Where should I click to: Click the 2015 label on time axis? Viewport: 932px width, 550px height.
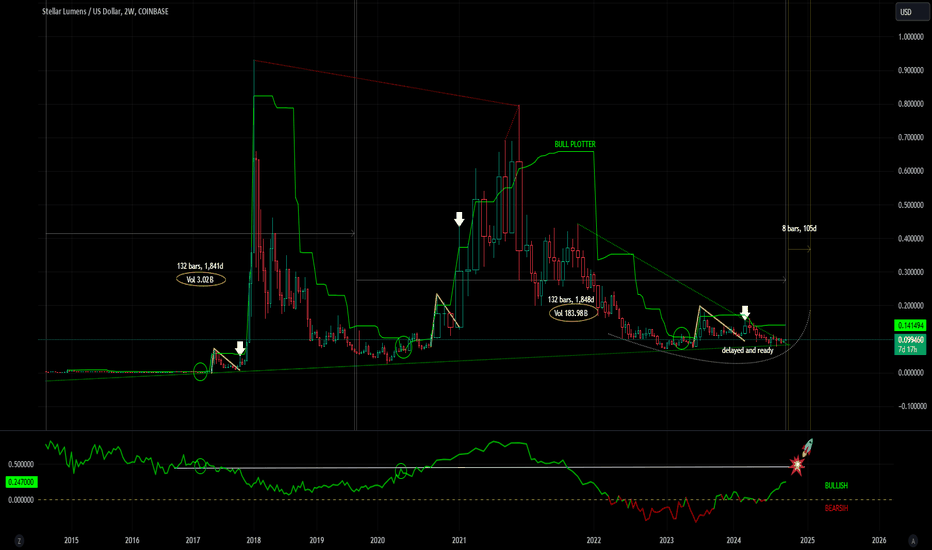pos(71,540)
